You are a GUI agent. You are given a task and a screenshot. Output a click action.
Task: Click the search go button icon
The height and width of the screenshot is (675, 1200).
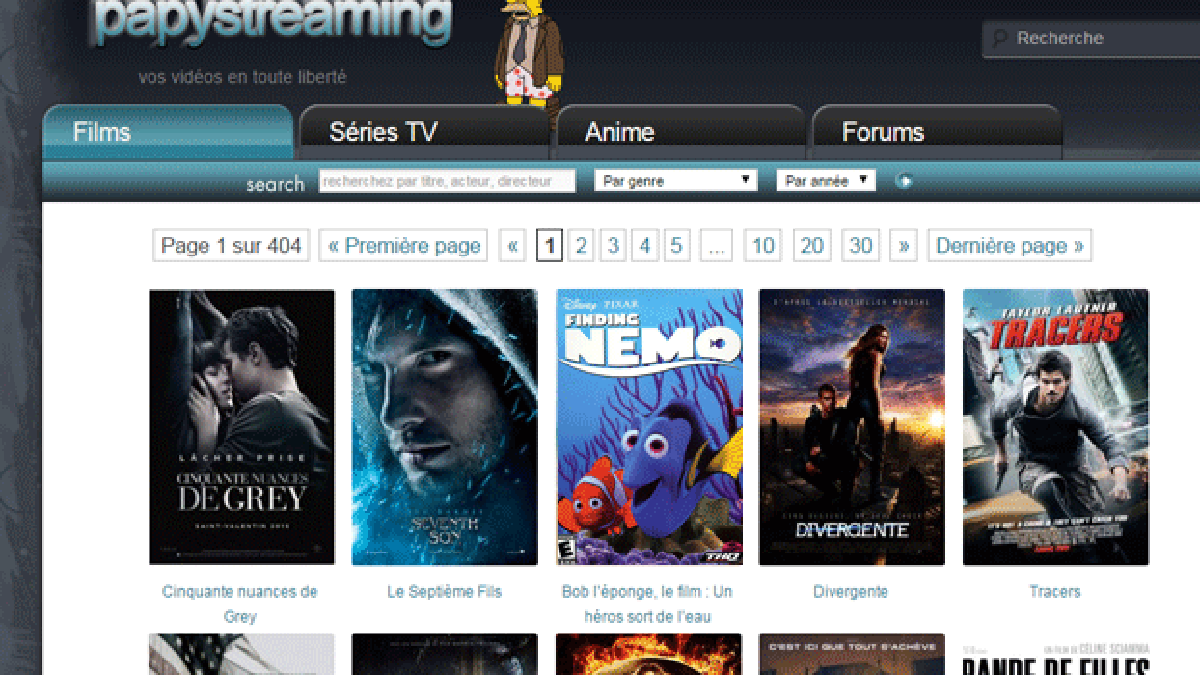coord(904,181)
